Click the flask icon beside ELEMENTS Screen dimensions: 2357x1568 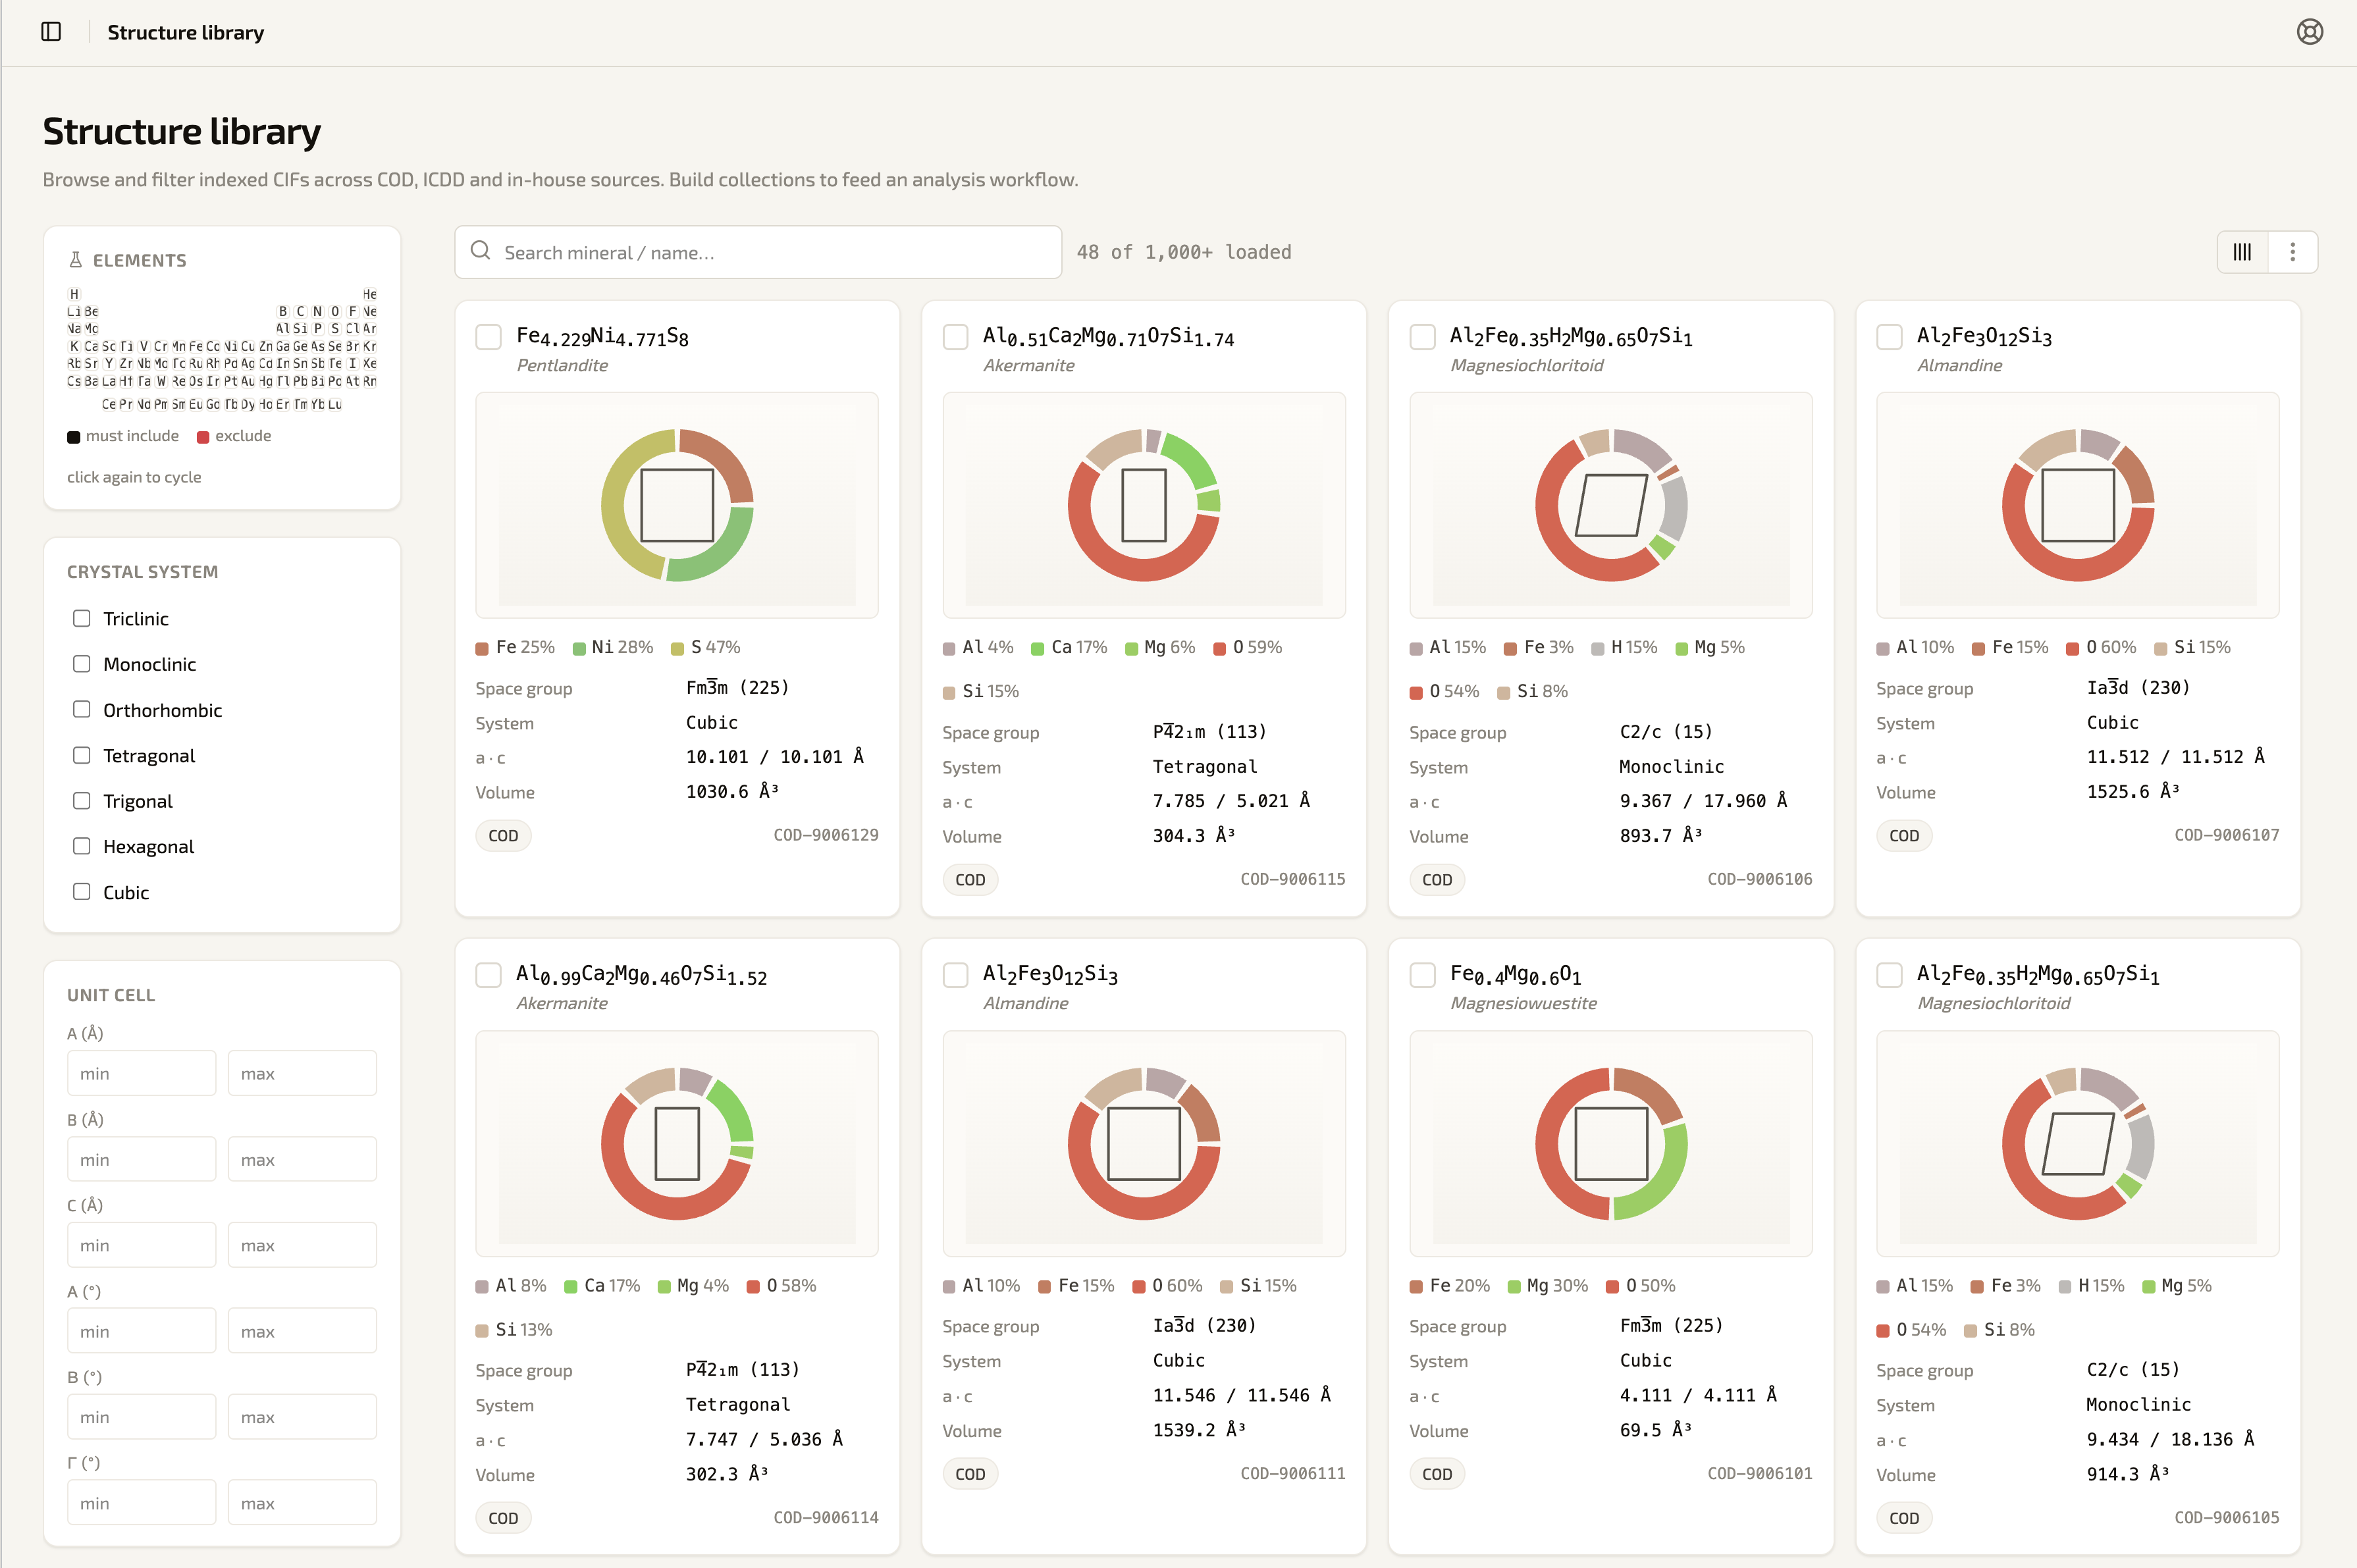(x=76, y=260)
